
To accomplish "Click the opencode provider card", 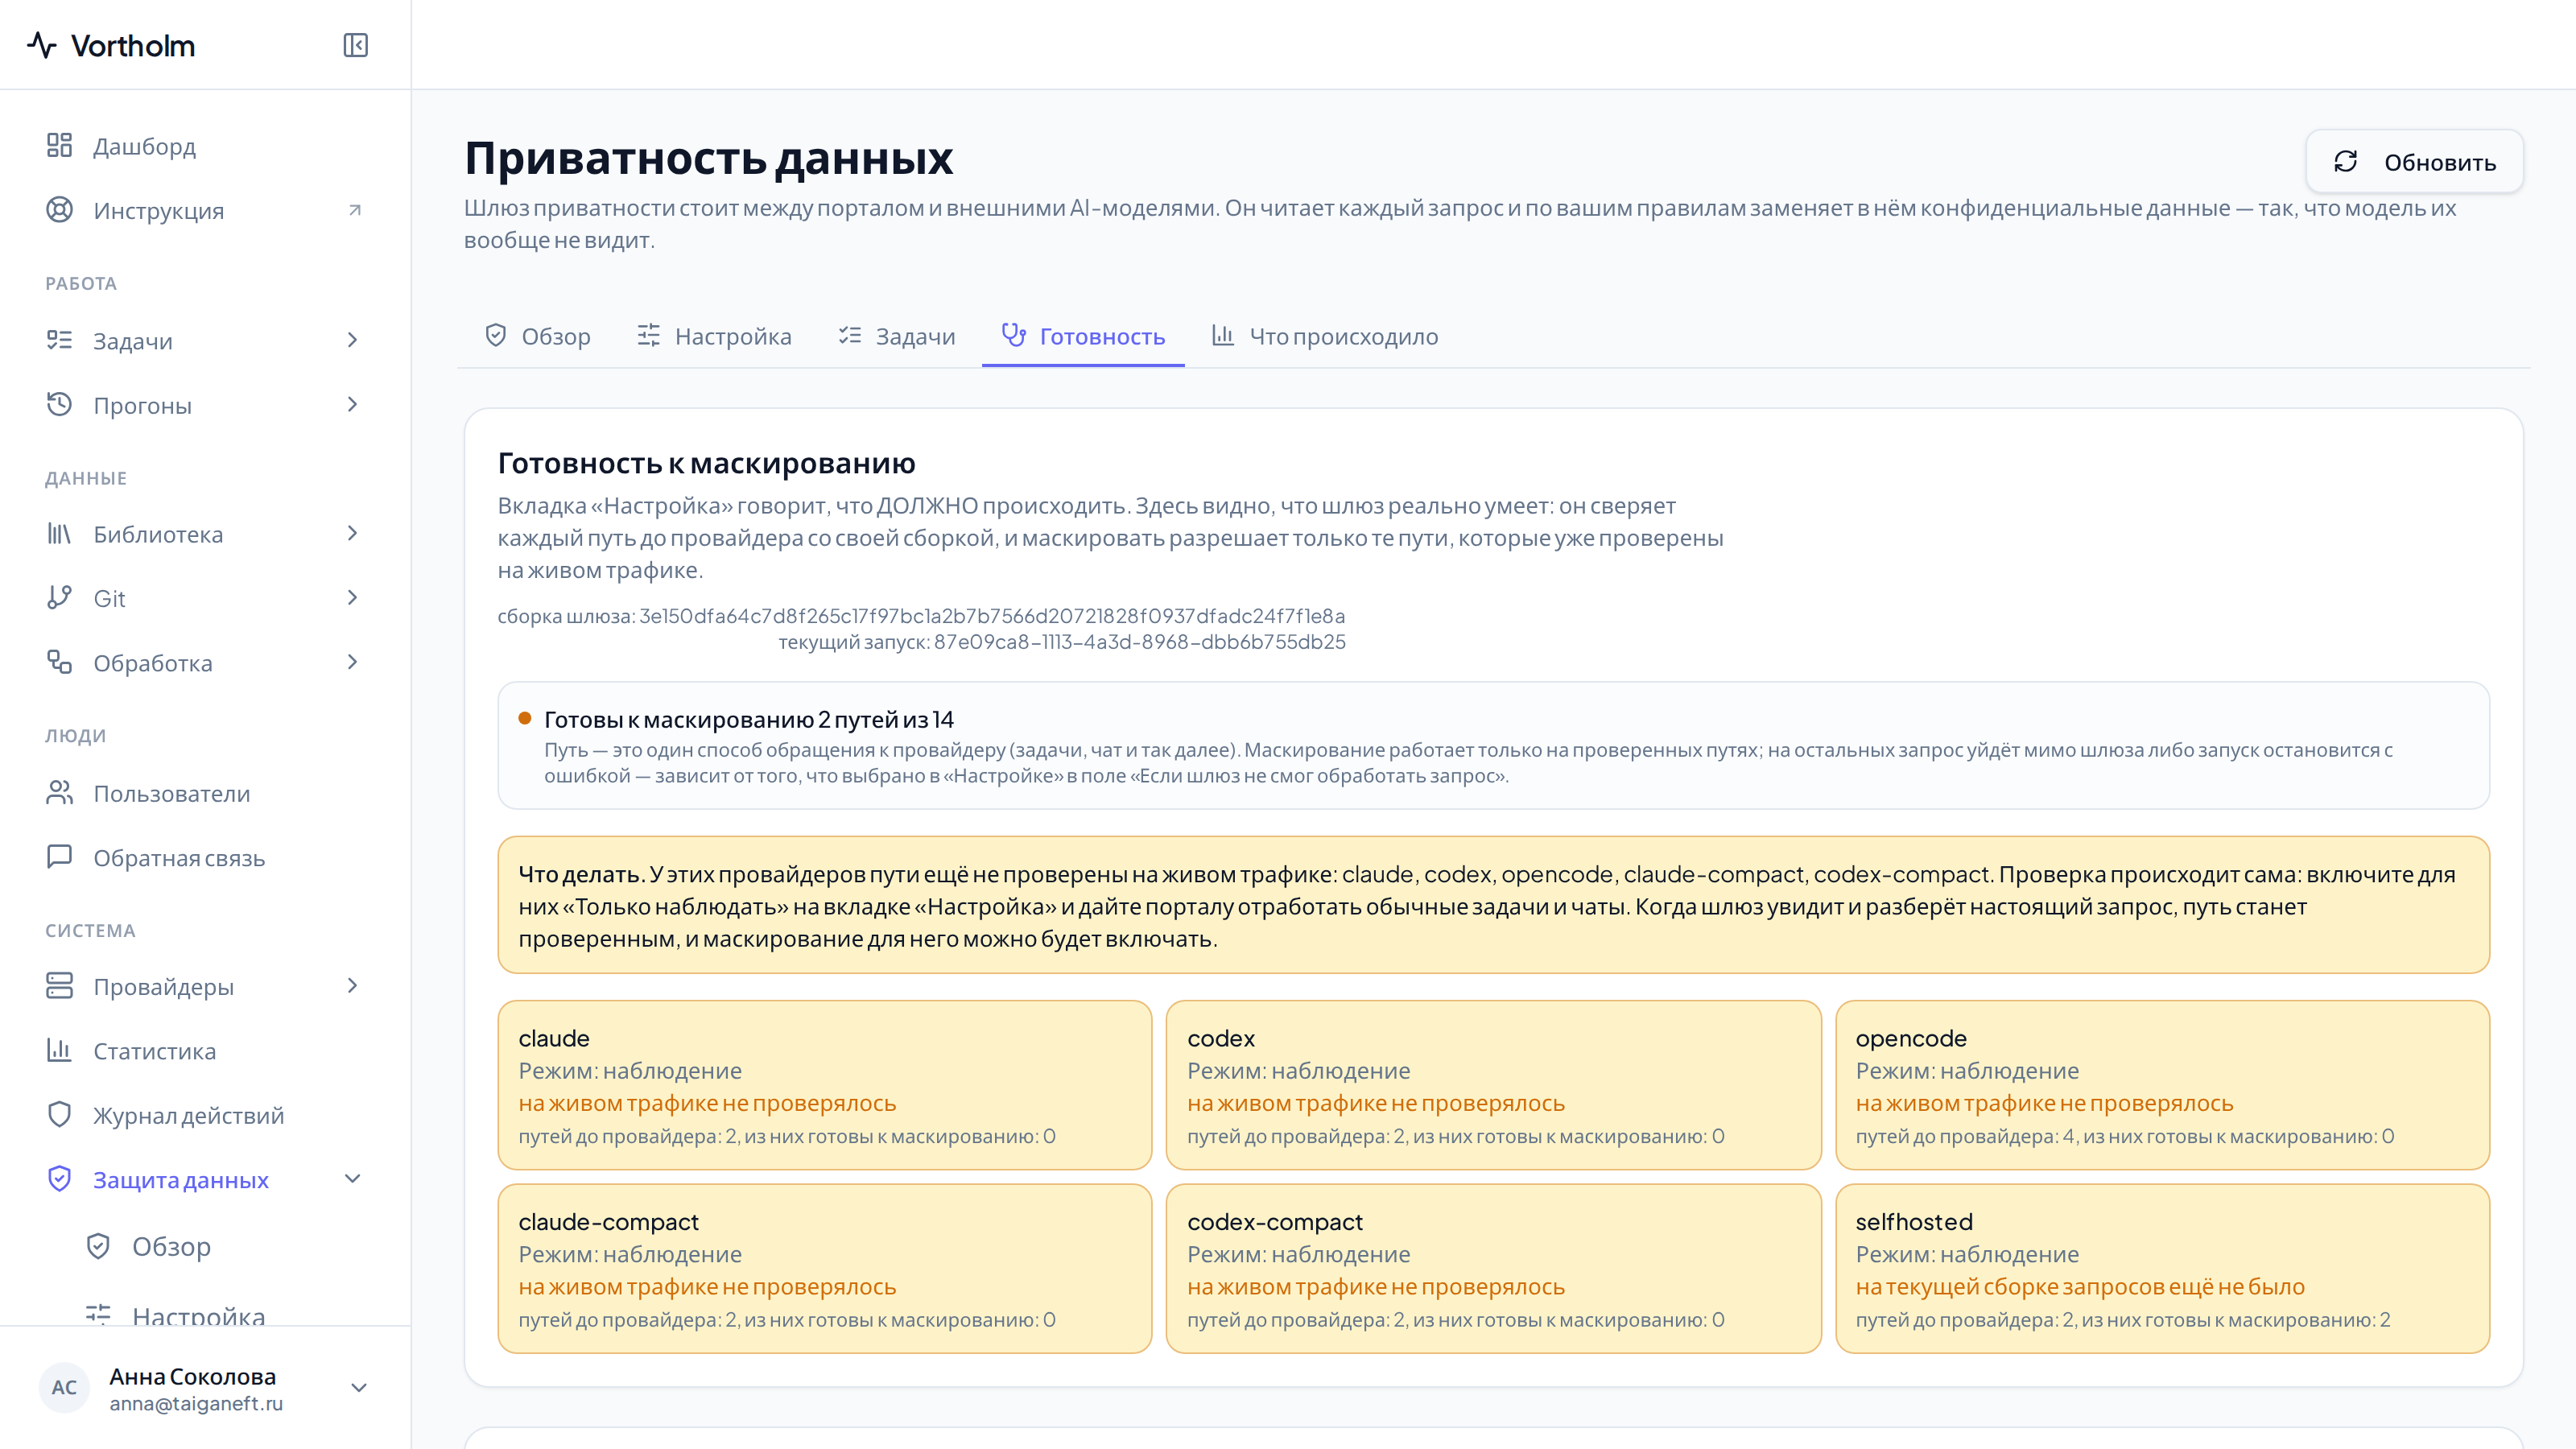I will point(2162,1085).
